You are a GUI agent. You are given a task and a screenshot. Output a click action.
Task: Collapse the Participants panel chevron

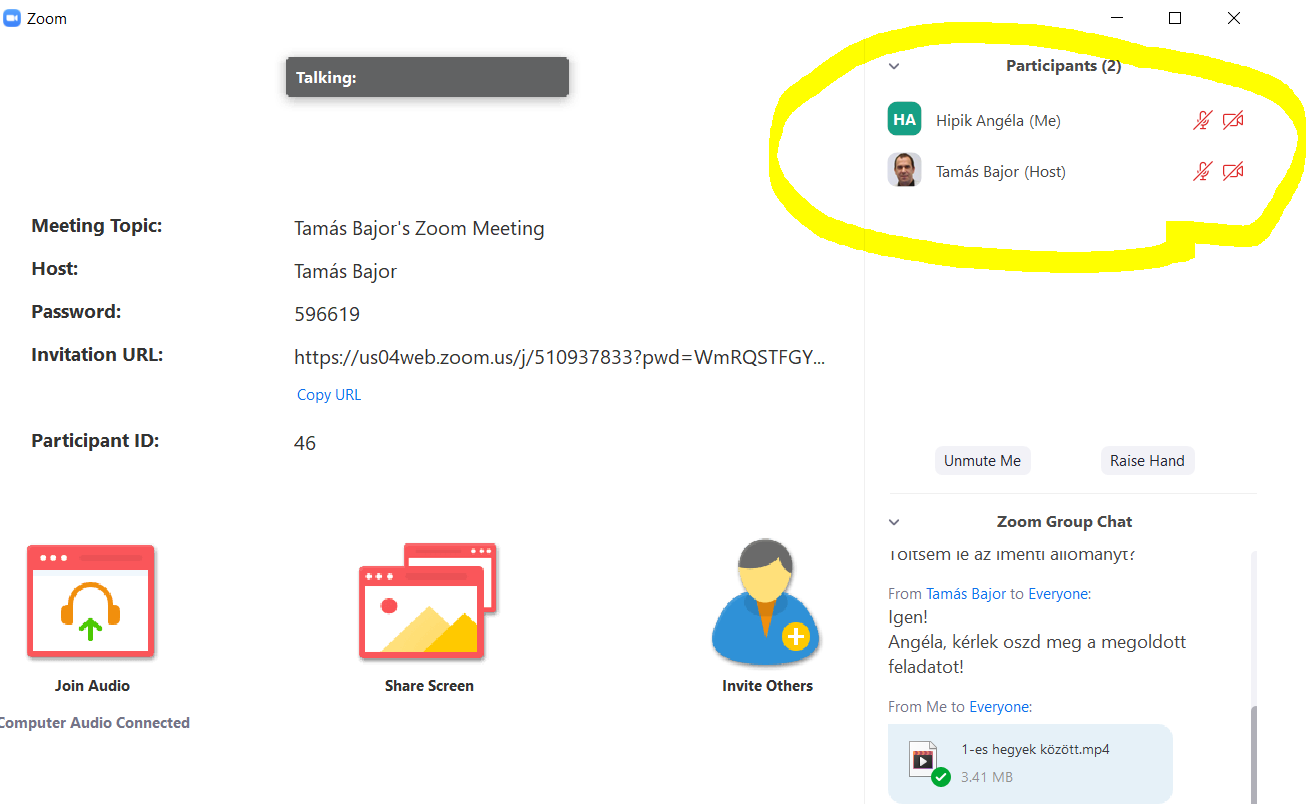(894, 66)
